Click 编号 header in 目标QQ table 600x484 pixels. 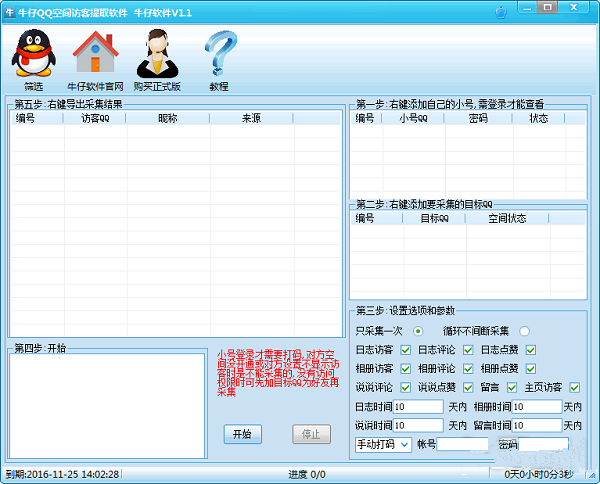pos(377,218)
